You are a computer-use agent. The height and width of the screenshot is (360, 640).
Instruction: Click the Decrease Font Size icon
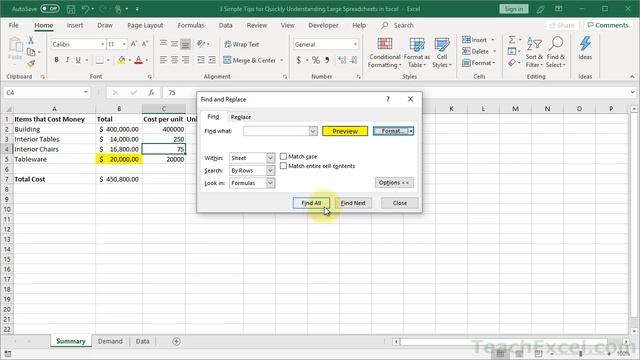coord(145,44)
